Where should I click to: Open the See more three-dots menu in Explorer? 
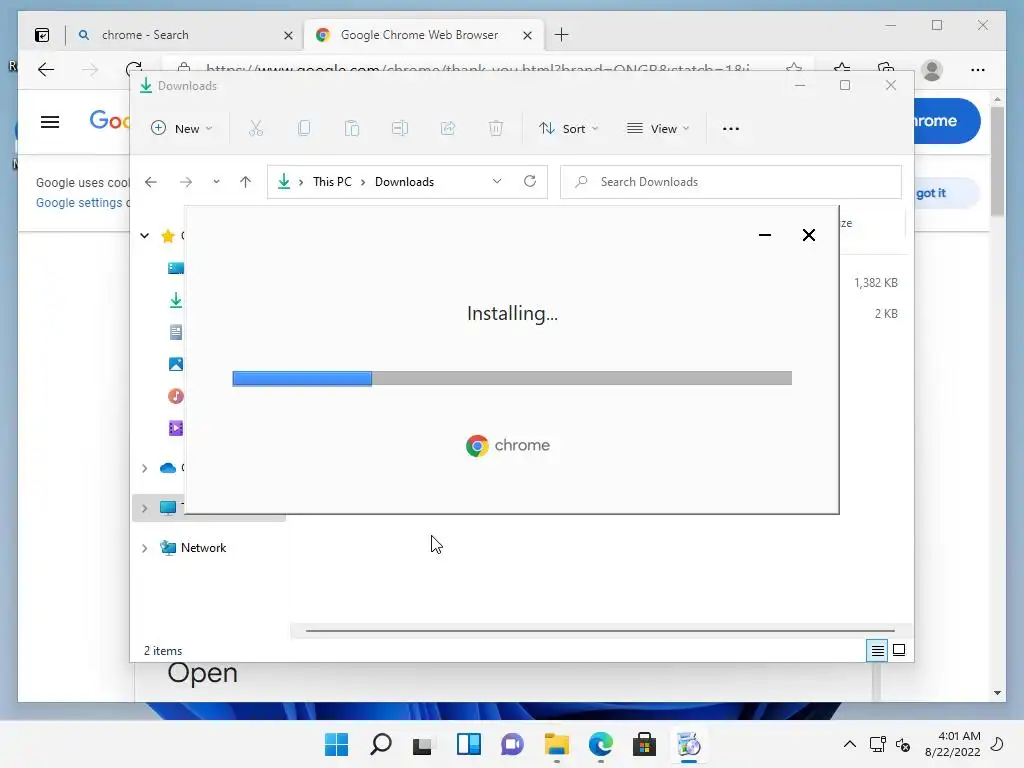(731, 129)
